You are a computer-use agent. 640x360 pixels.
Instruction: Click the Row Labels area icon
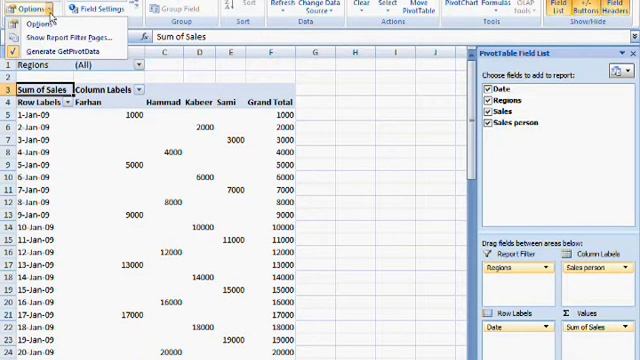(487, 313)
